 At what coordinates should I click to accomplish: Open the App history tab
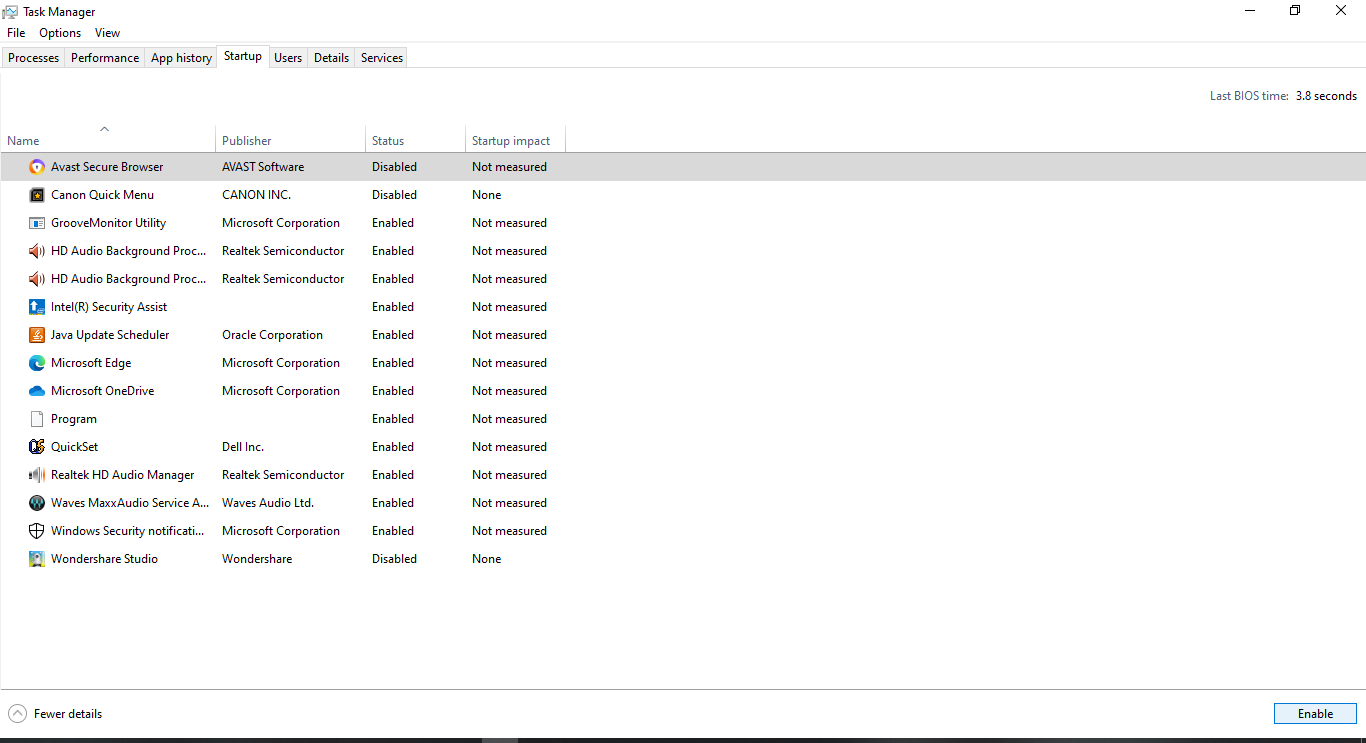point(181,58)
